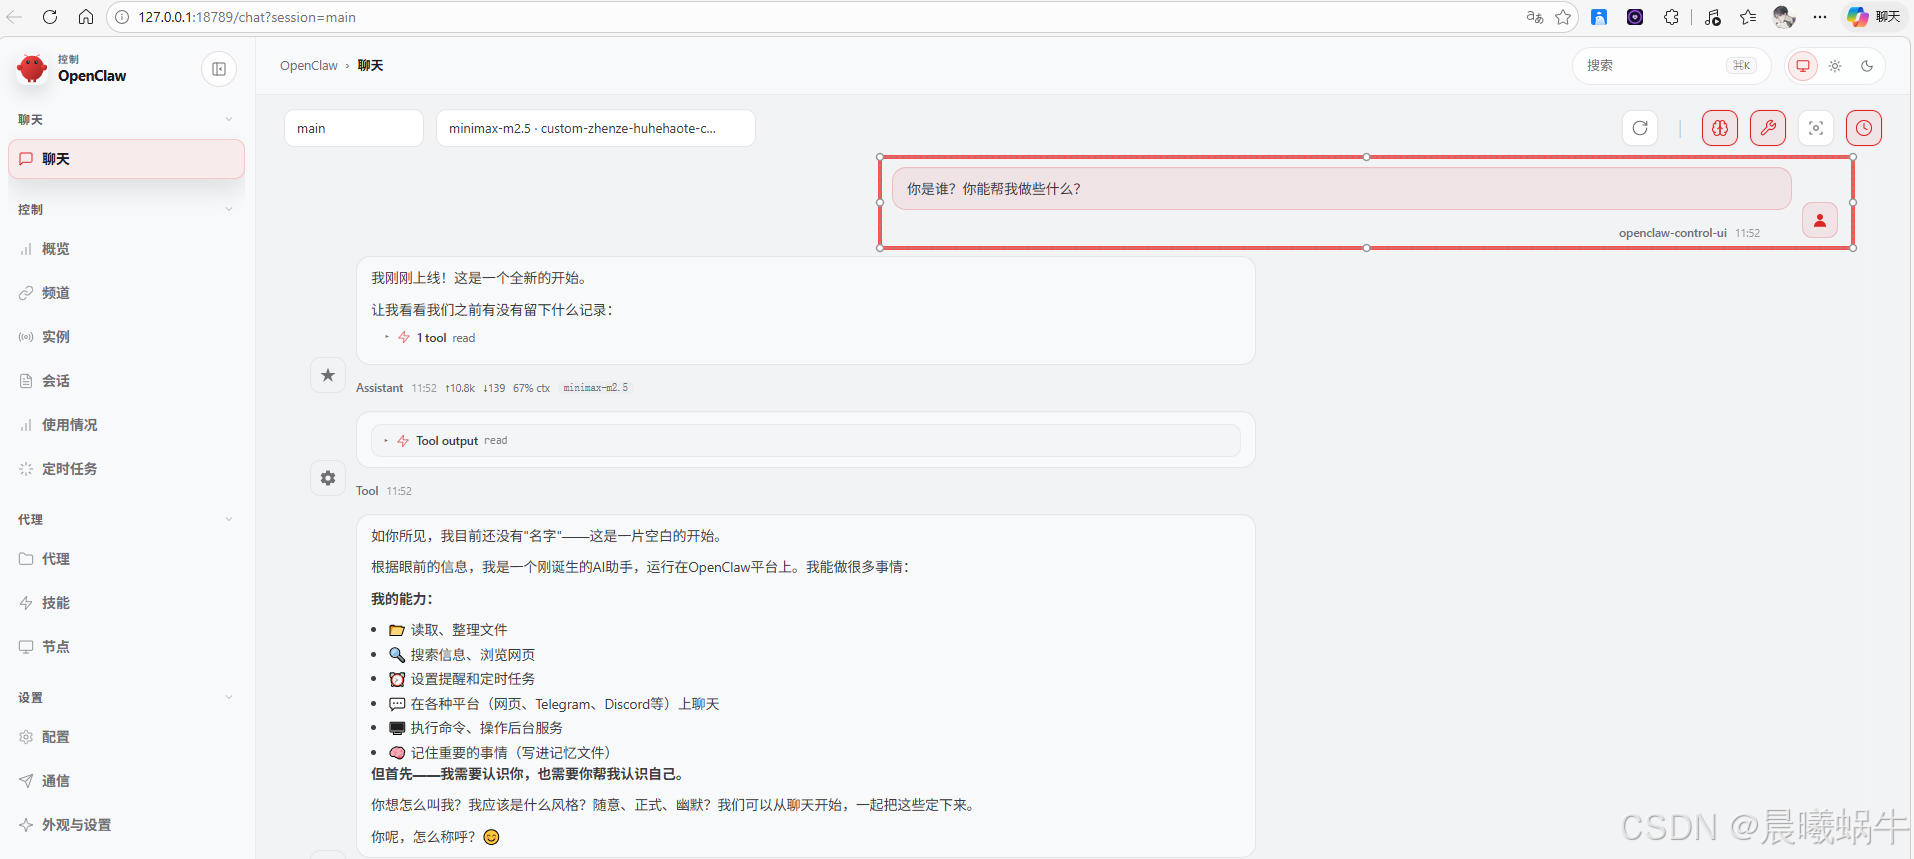
Task: Open 会话 sessions page
Action: pyautogui.click(x=126, y=381)
